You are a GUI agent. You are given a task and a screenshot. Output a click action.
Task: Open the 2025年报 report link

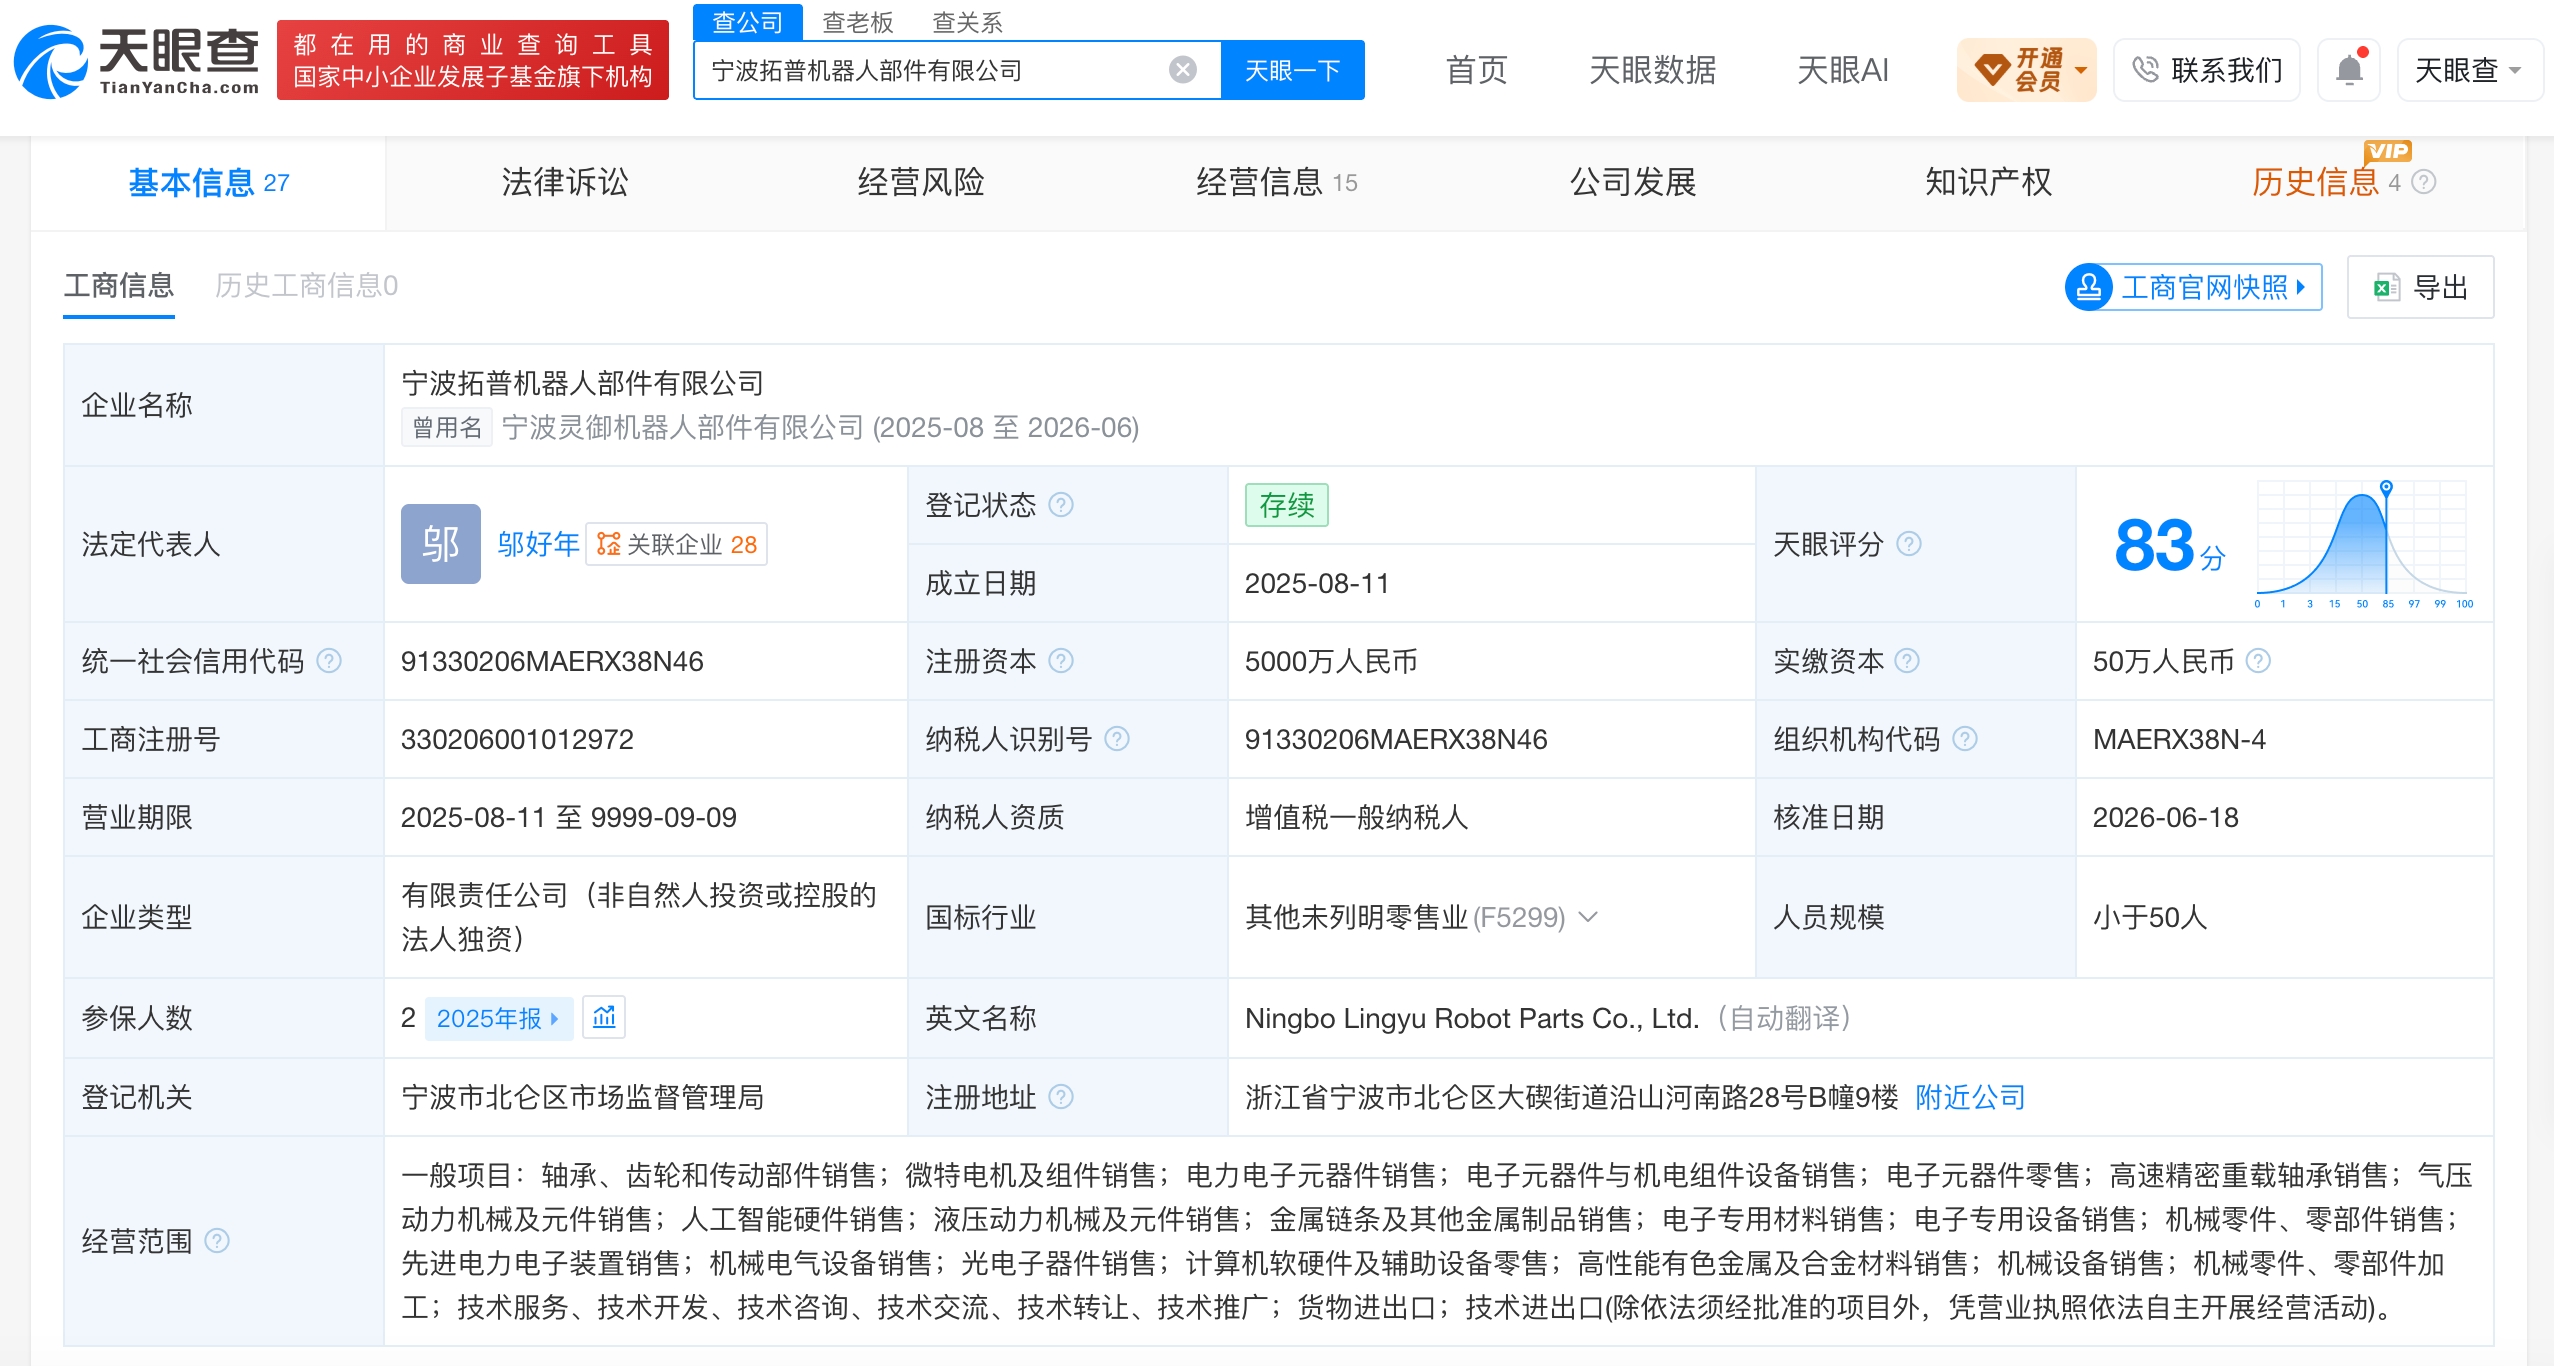point(498,1018)
